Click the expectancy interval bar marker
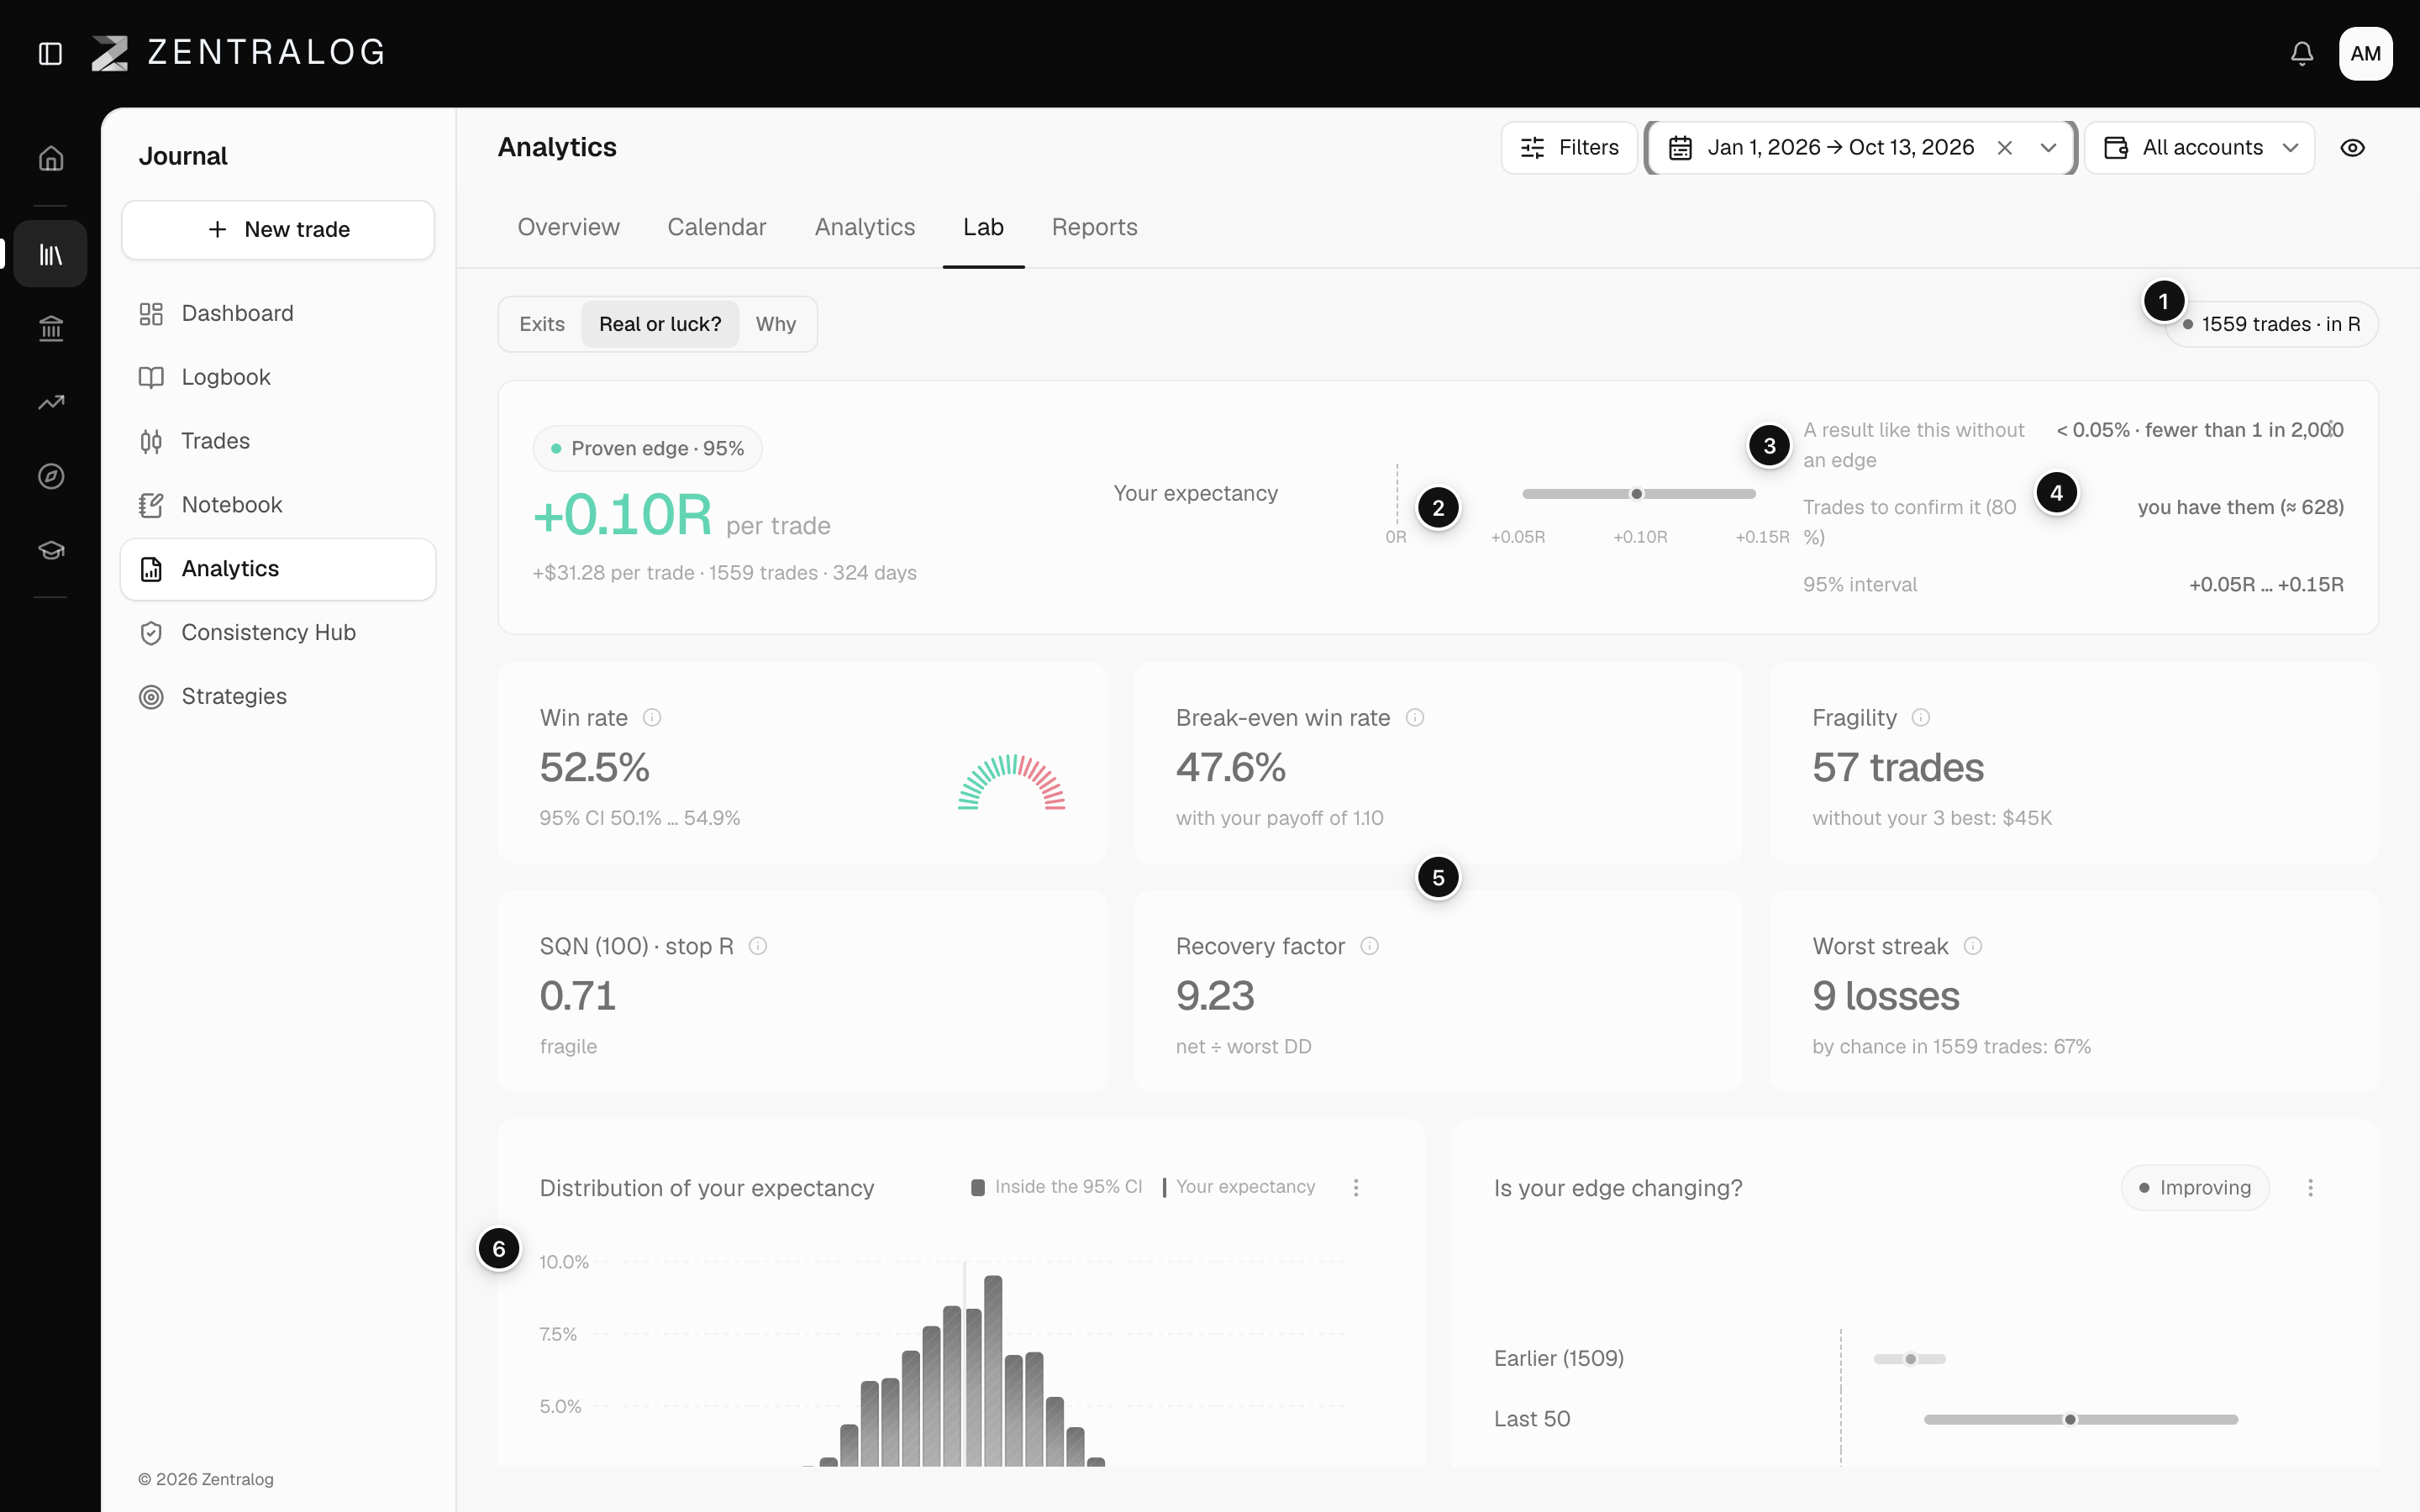Screen dimensions: 2420x1512 coord(1637,494)
